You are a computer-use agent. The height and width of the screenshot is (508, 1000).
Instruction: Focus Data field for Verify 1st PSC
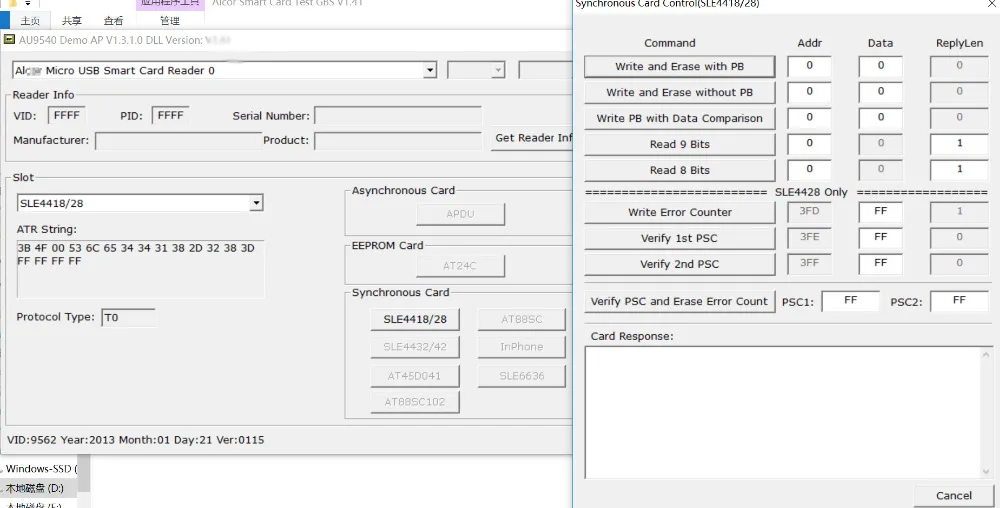pyautogui.click(x=880, y=238)
